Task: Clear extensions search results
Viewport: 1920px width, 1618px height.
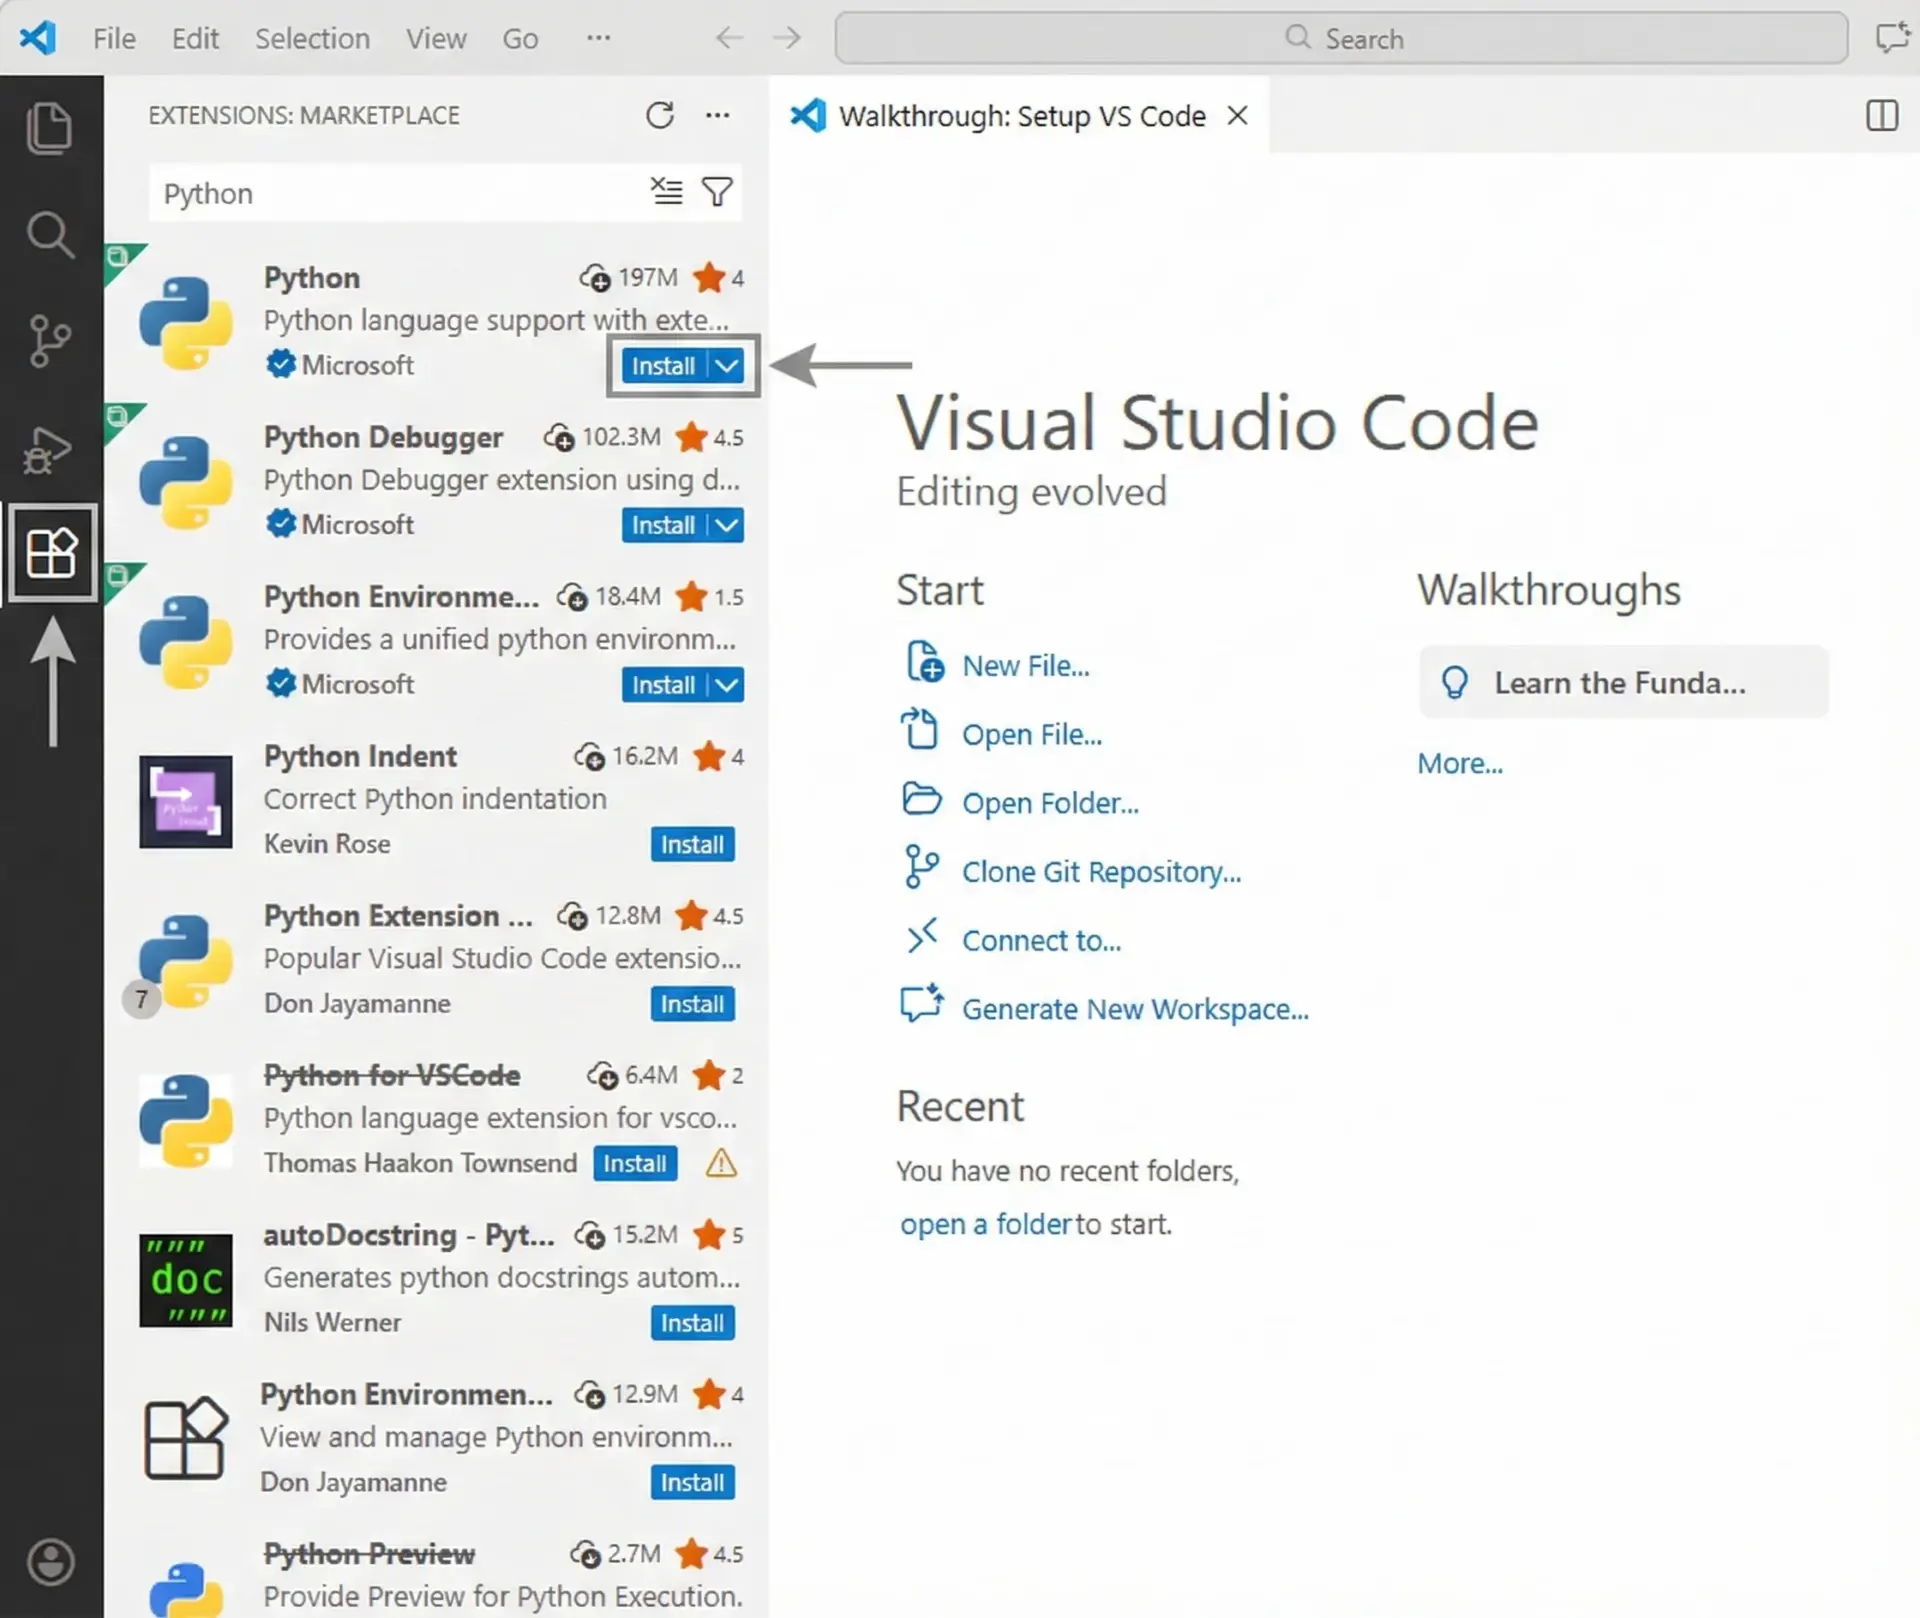Action: click(666, 191)
